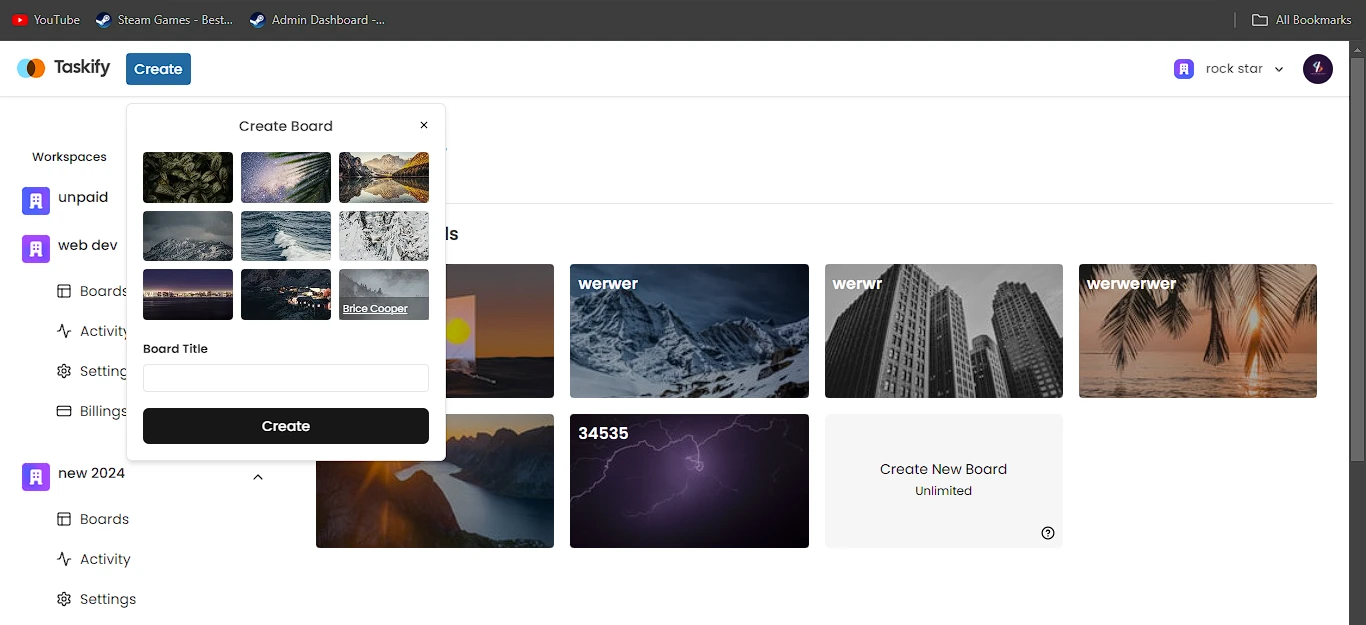Click the user avatar in header

point(1318,69)
